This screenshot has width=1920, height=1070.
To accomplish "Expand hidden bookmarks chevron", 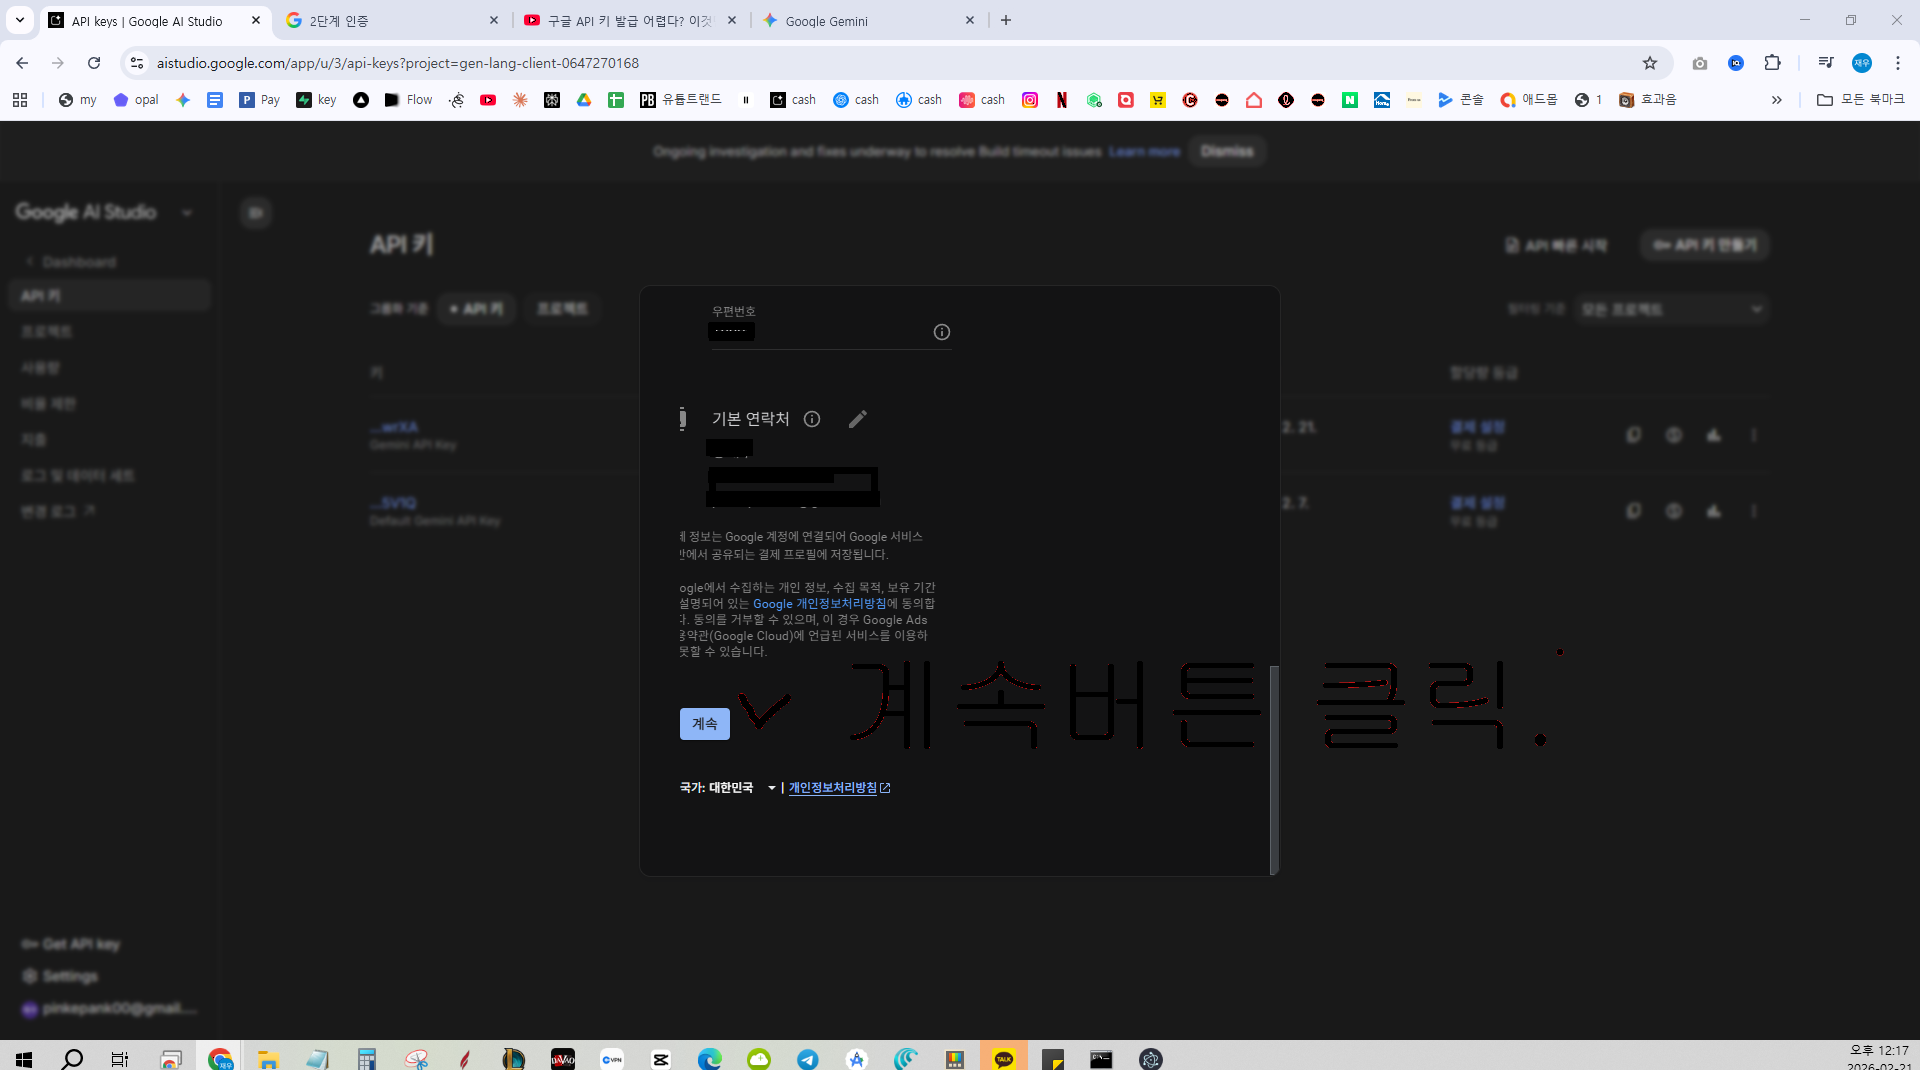I will (x=1777, y=100).
